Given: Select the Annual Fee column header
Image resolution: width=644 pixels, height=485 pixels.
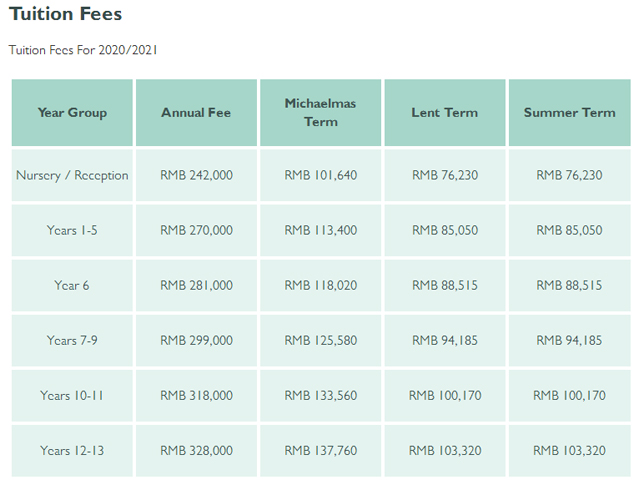Looking at the screenshot, I should coord(196,113).
